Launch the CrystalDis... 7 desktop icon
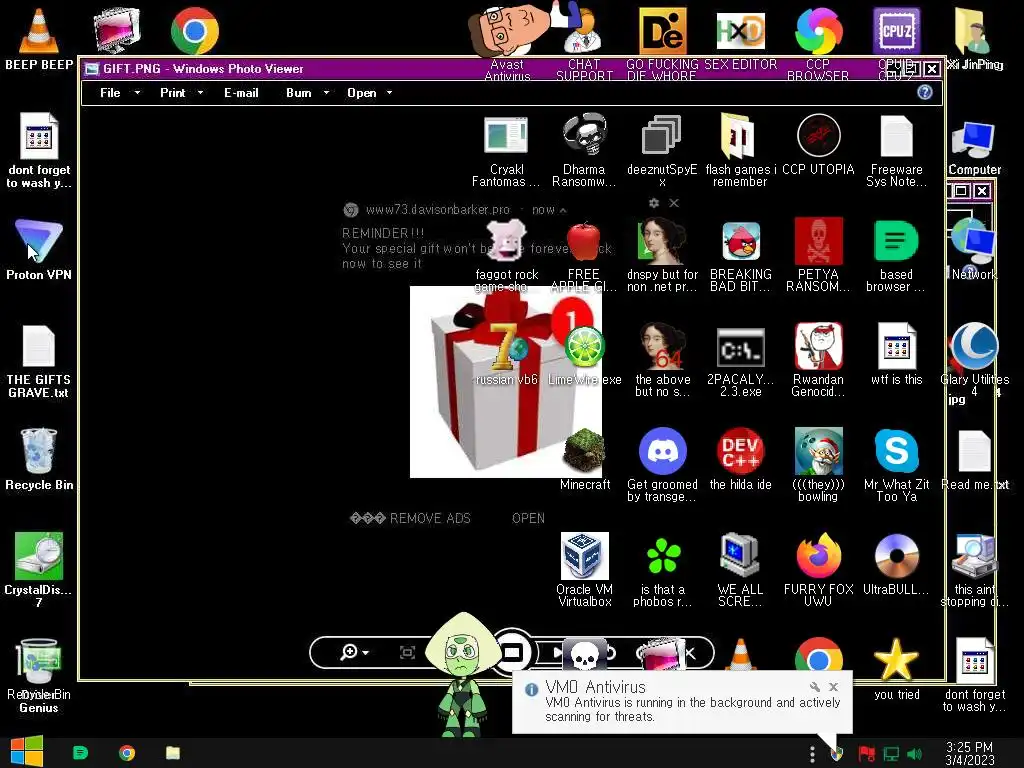This screenshot has width=1024, height=768. click(39, 556)
